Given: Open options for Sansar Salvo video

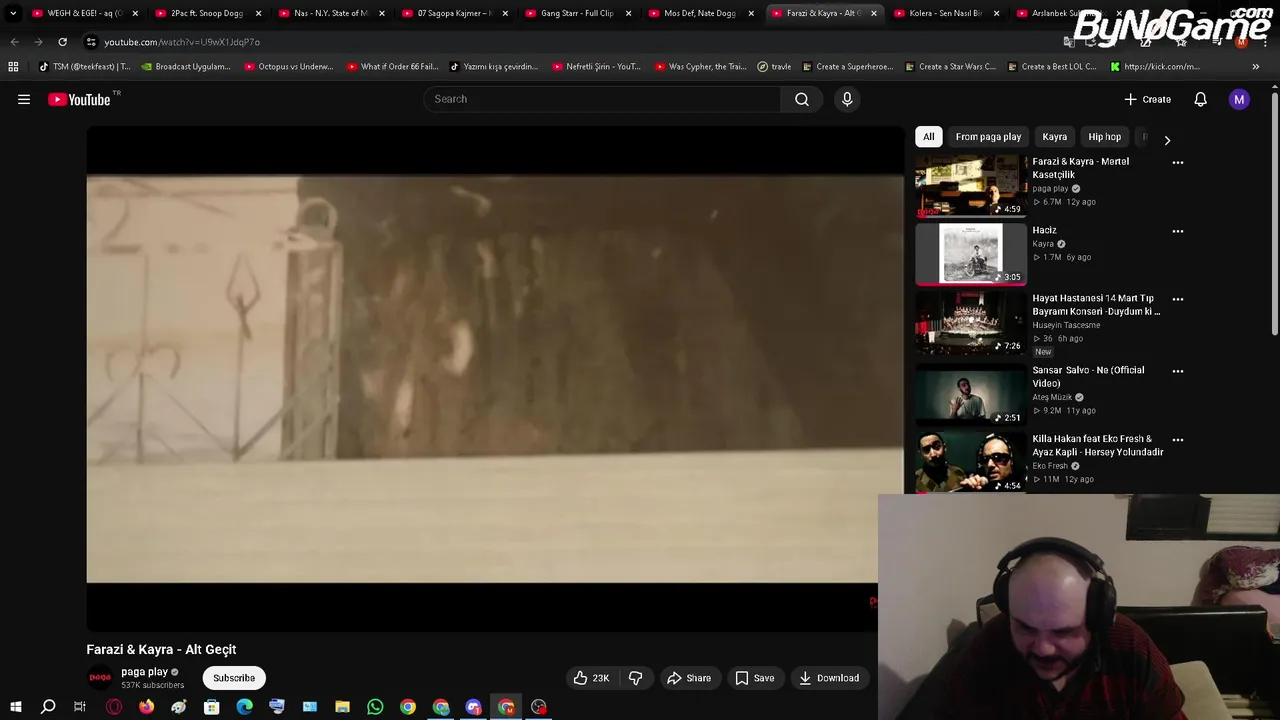Looking at the screenshot, I should click(1177, 371).
